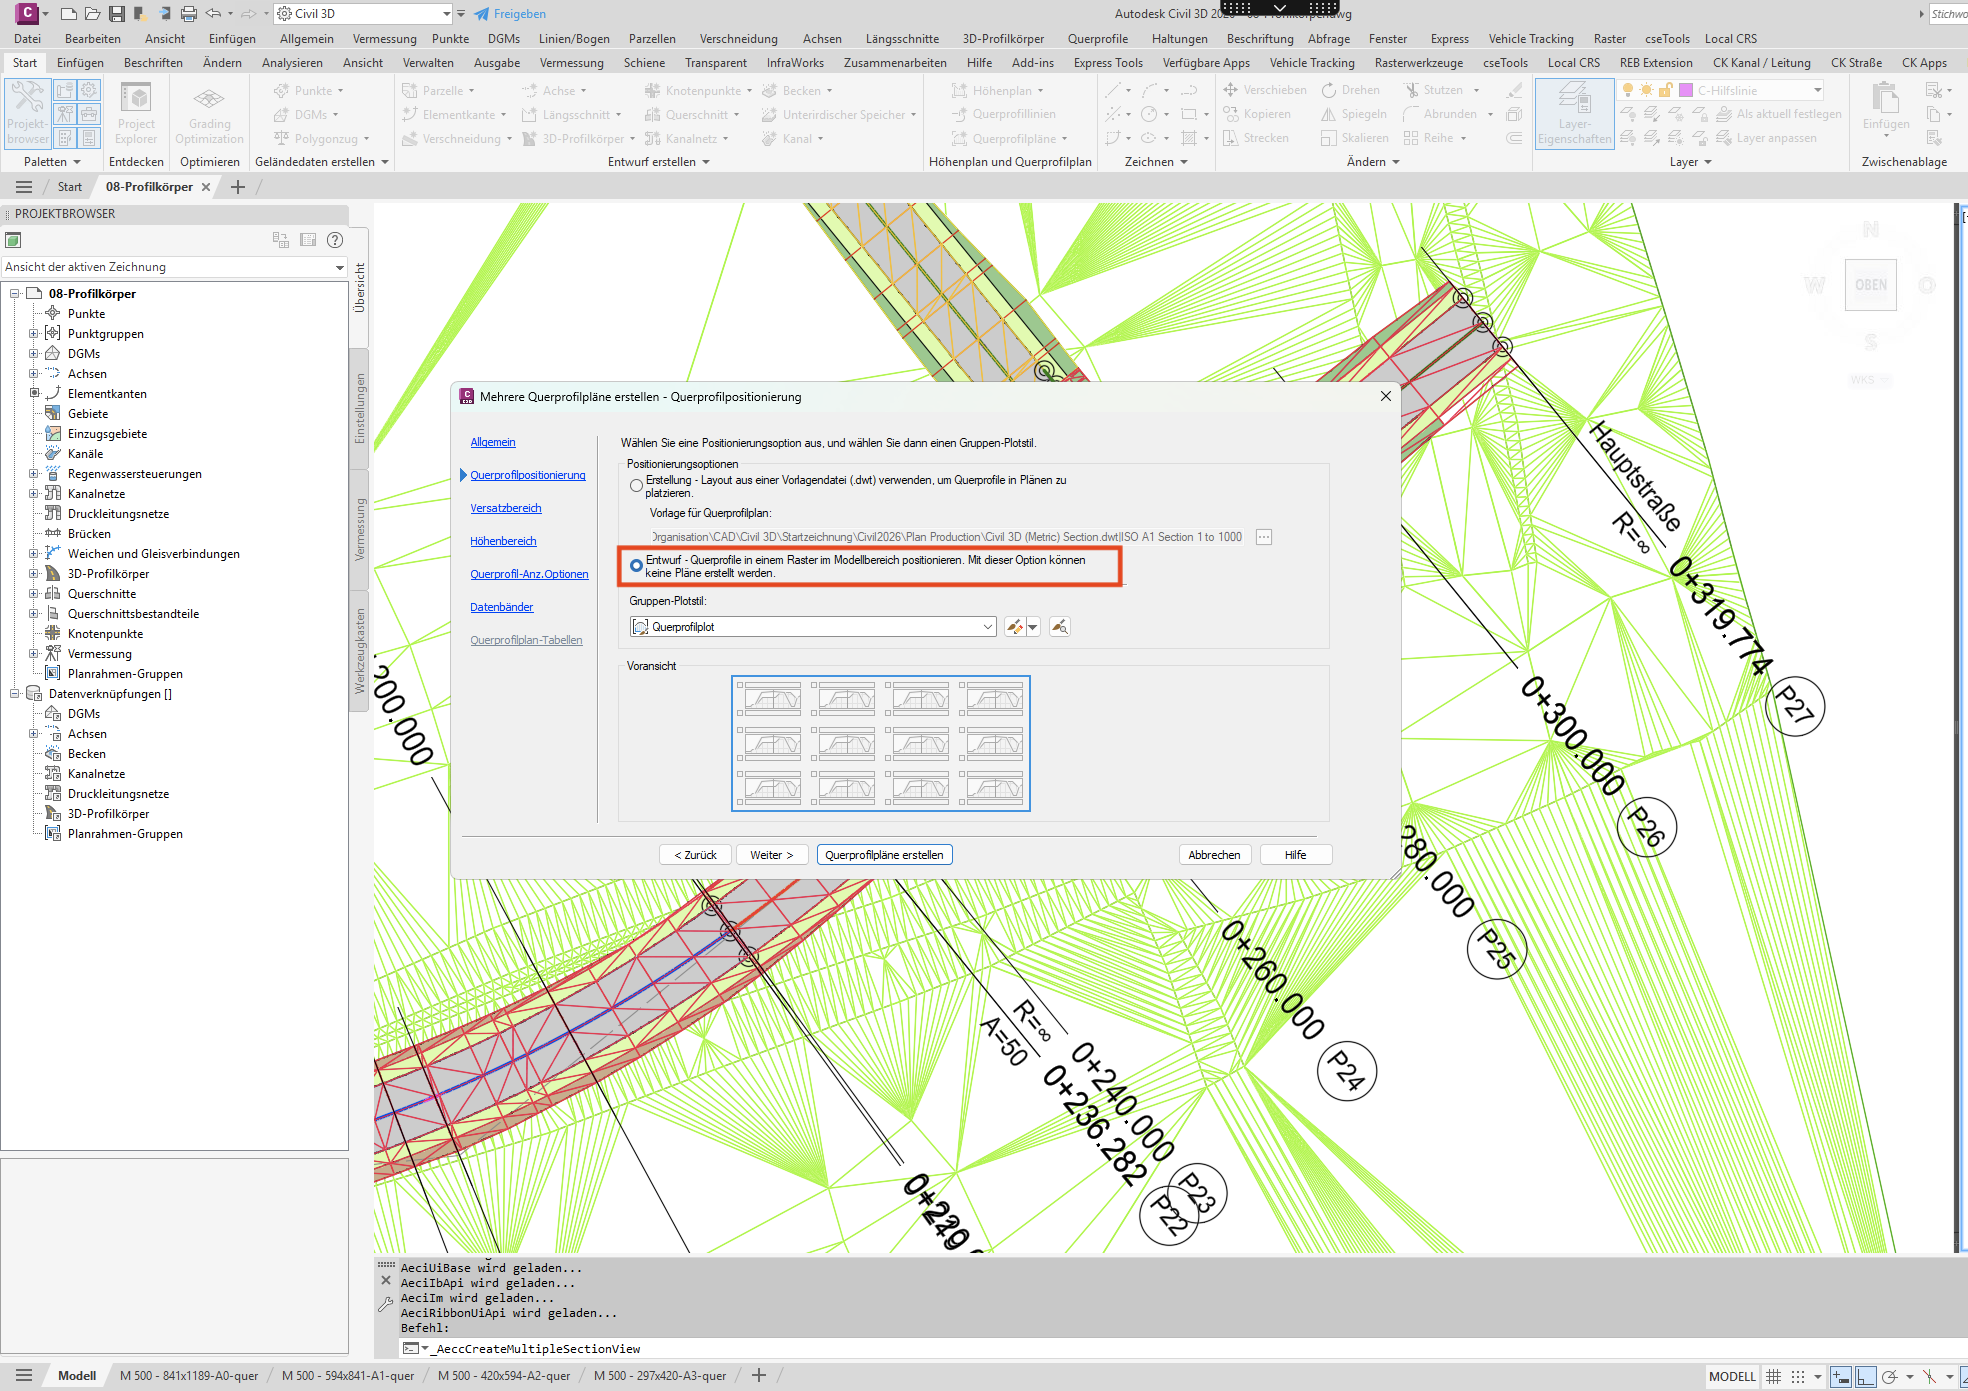Click the Kopieren copy tool

tap(1257, 114)
